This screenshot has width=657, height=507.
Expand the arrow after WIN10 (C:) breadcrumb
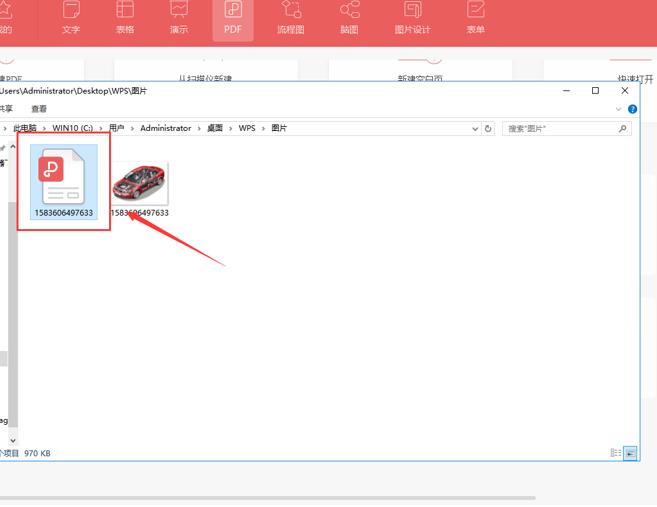coord(101,129)
